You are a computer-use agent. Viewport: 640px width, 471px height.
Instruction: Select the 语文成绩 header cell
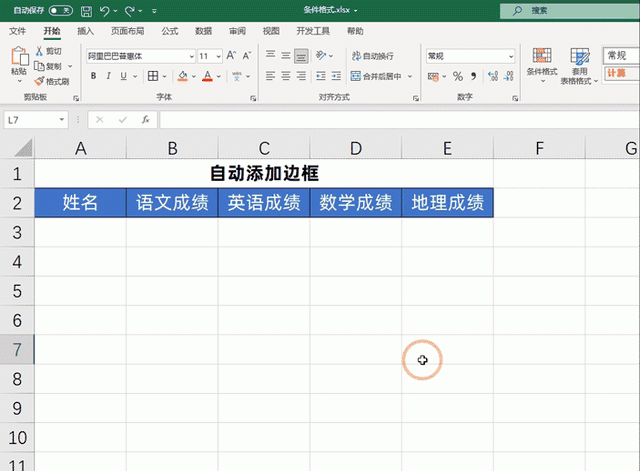click(x=172, y=202)
